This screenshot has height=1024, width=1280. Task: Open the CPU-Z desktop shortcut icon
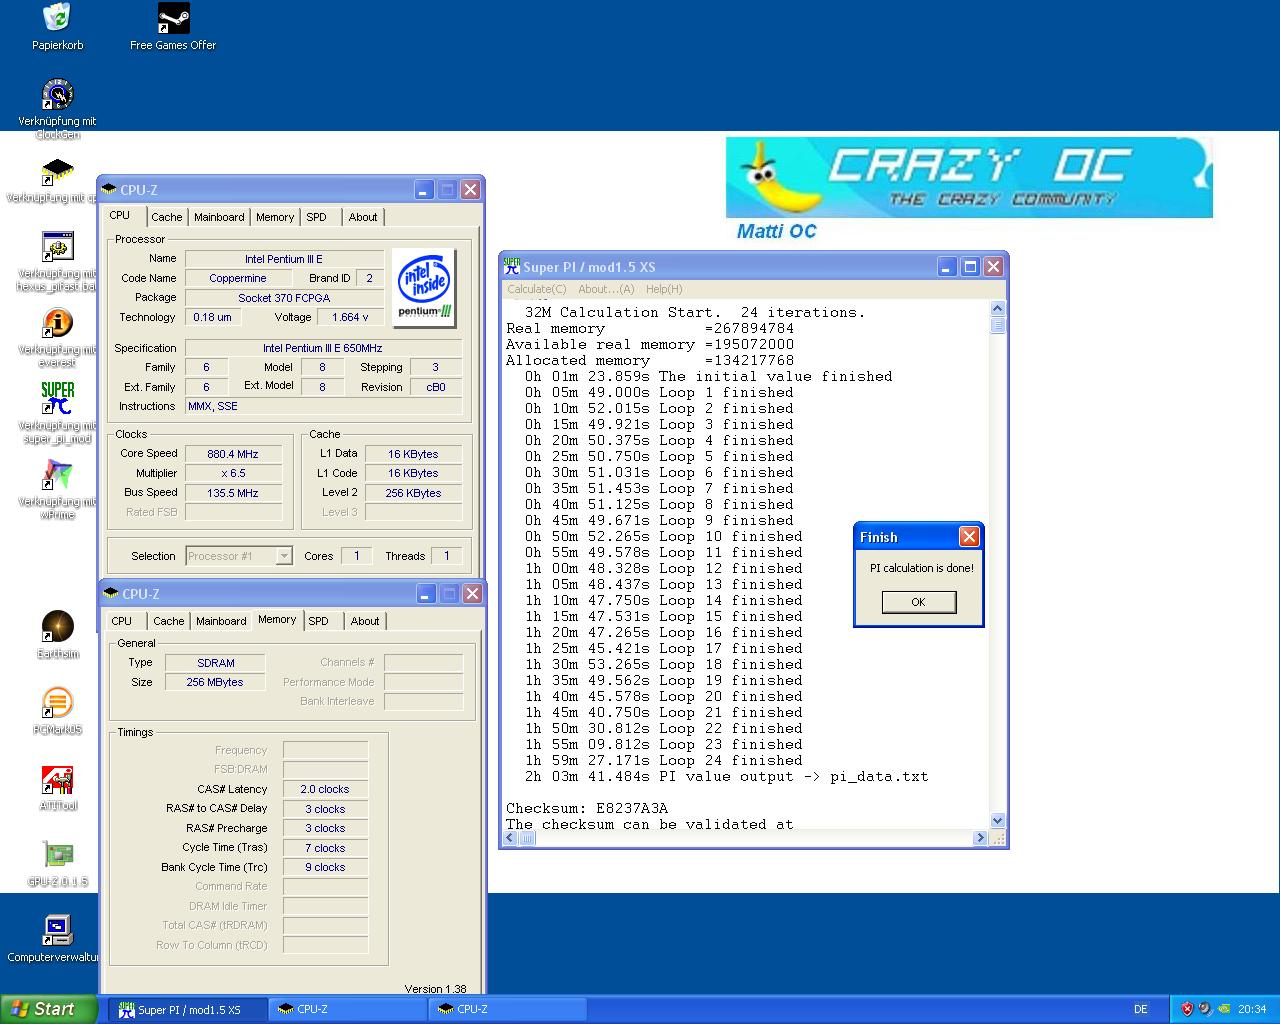[x=57, y=172]
